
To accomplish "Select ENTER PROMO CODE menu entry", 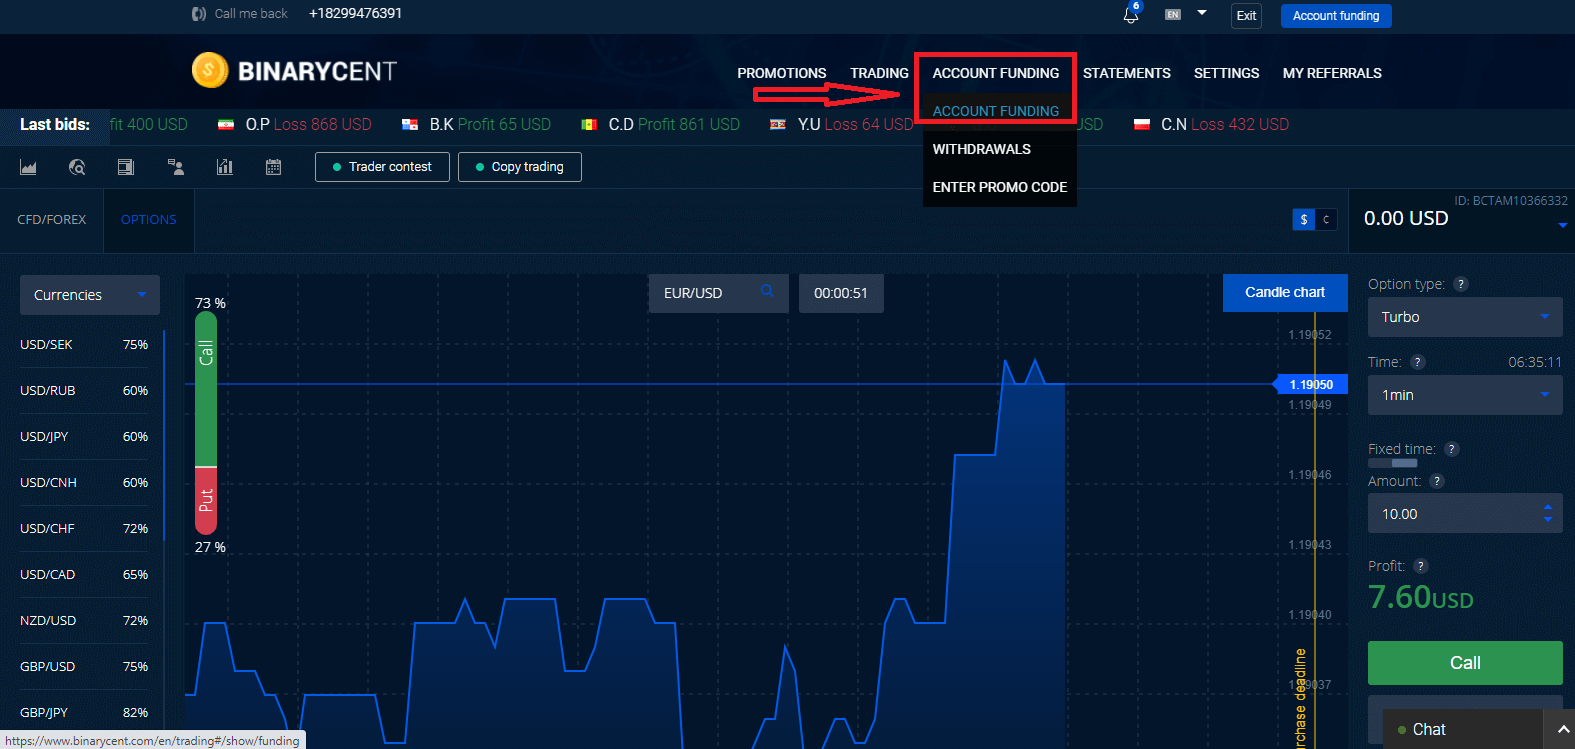I will 1000,187.
